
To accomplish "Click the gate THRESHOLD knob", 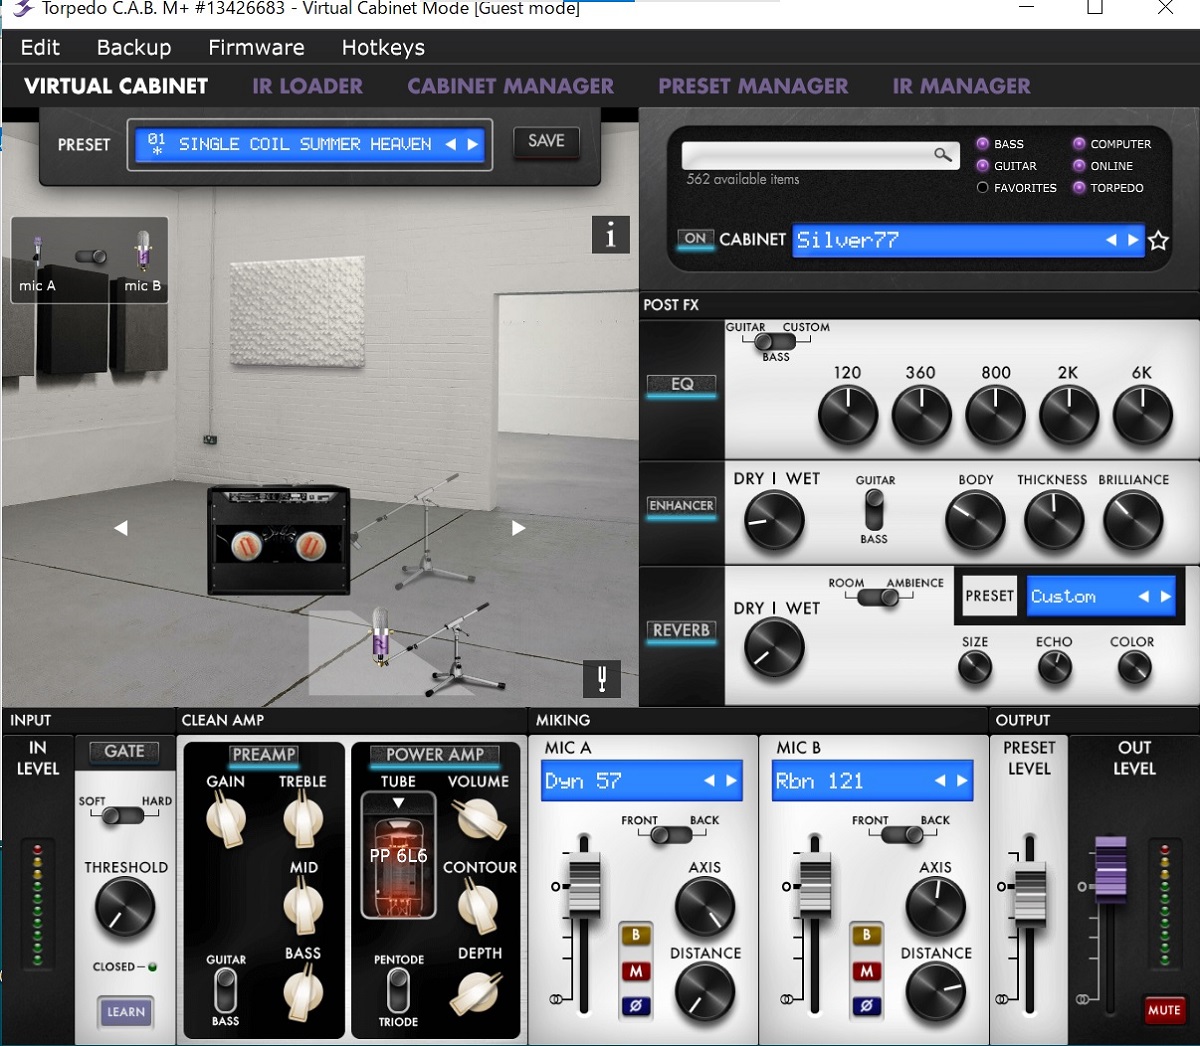I will (x=125, y=908).
